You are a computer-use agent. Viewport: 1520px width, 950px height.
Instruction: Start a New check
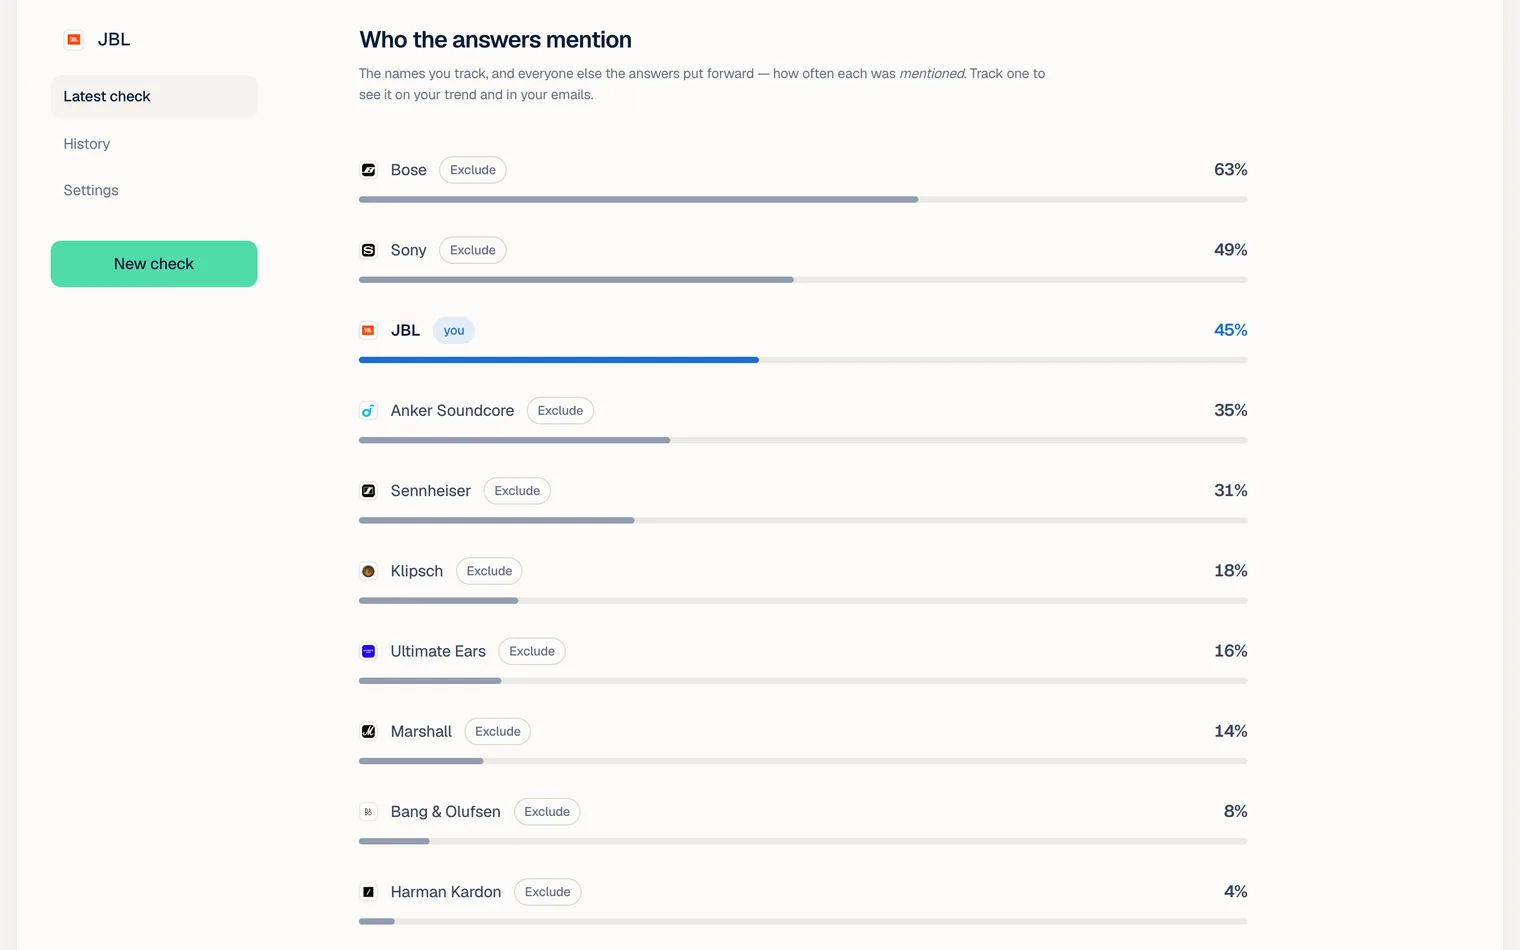point(154,264)
